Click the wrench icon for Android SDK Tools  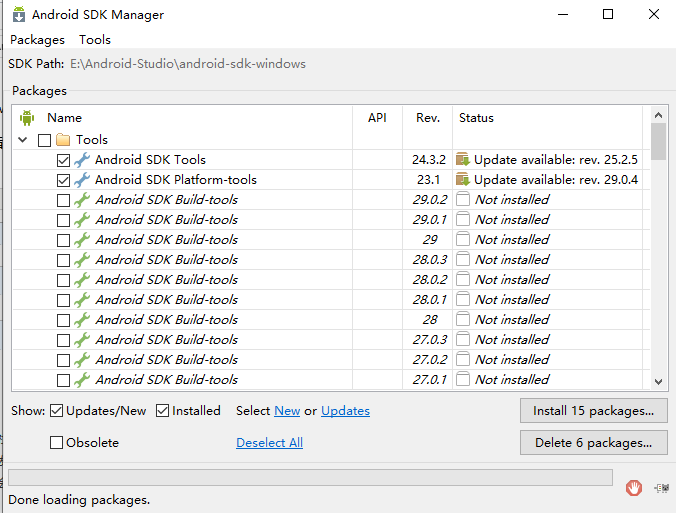click(81, 160)
